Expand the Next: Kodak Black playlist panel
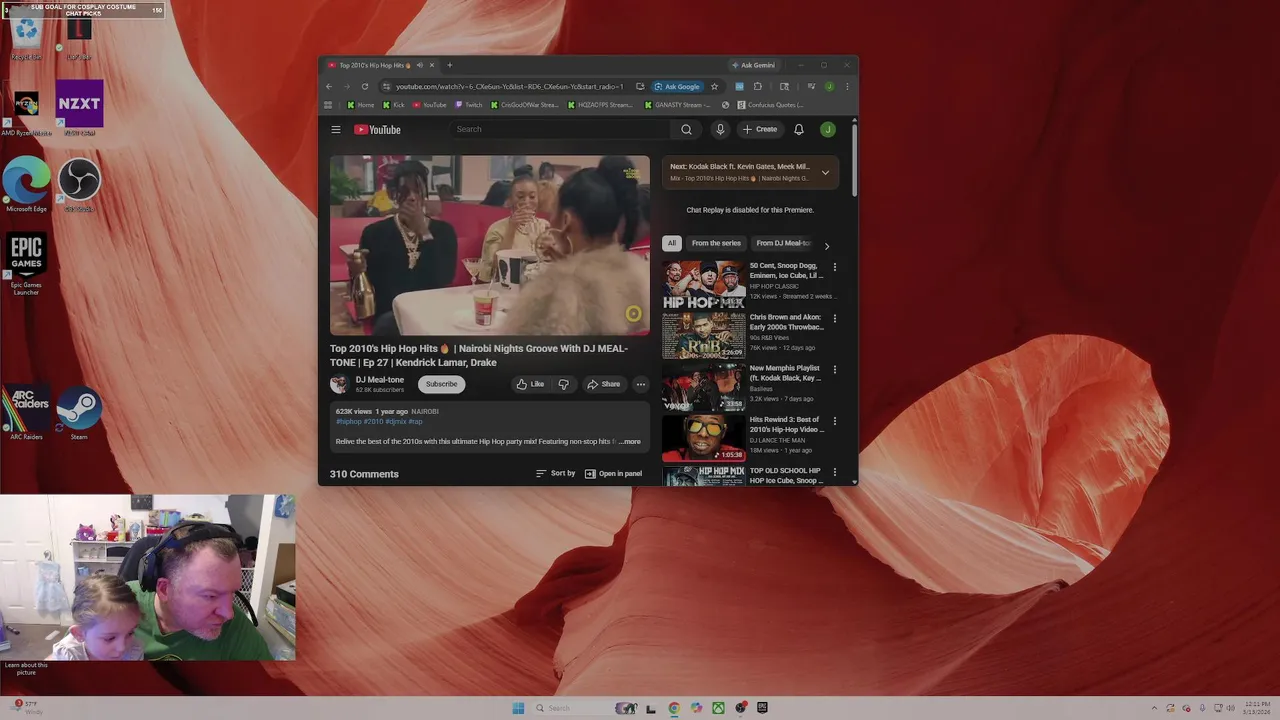1280x720 pixels. (x=825, y=173)
